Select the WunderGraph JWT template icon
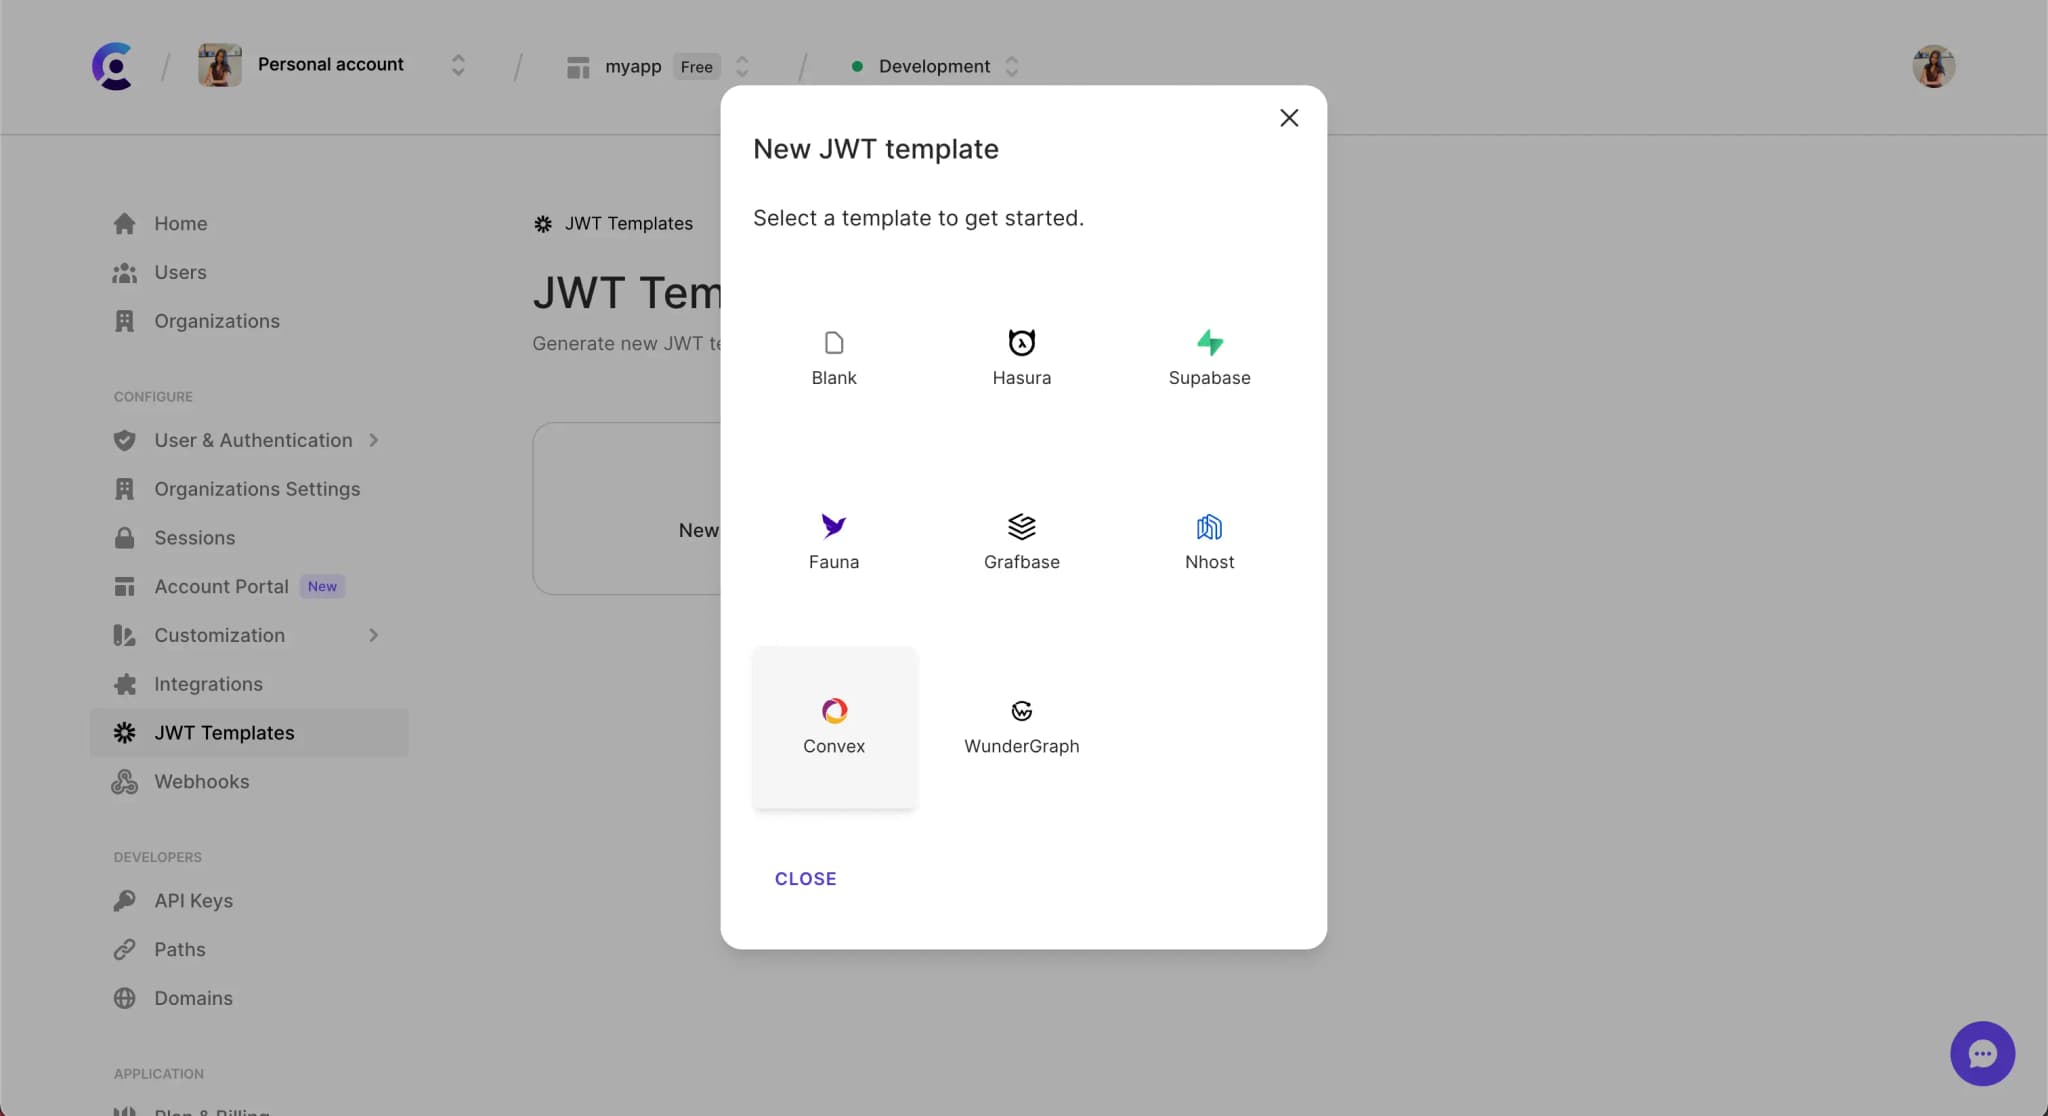 point(1021,711)
